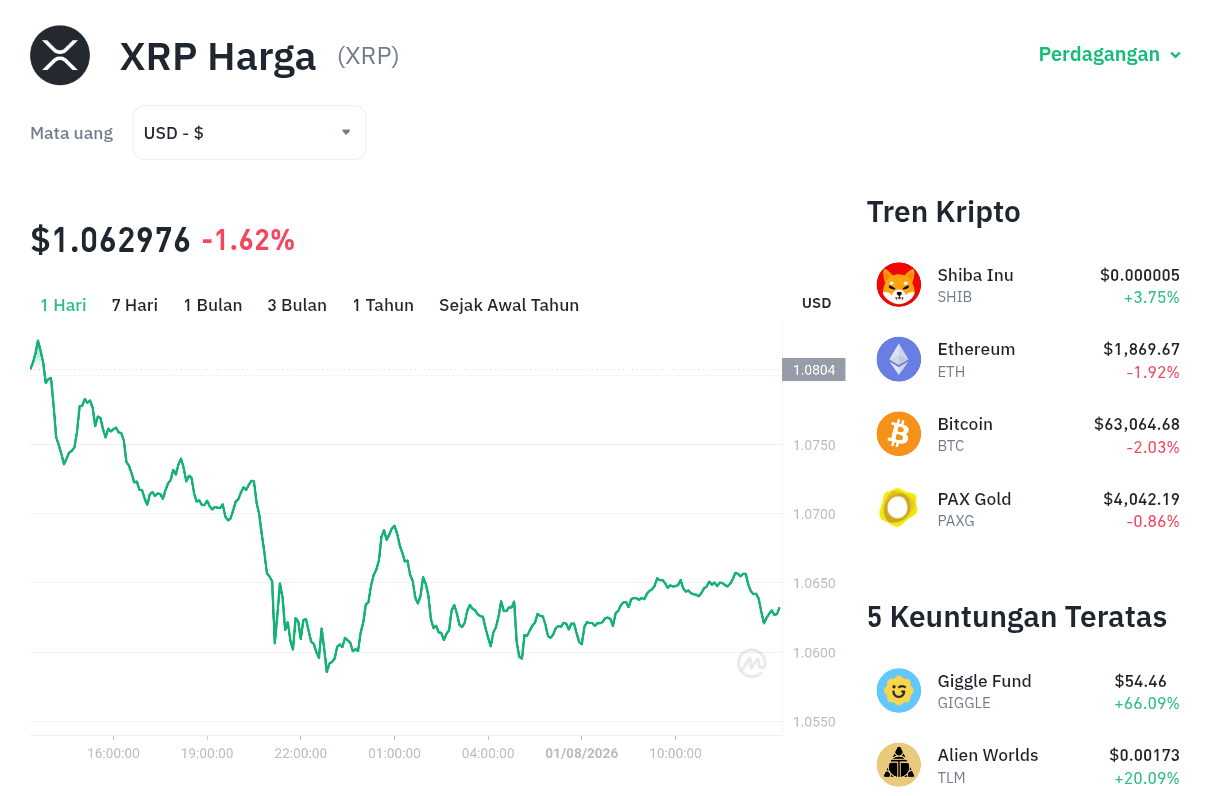
Task: Choose the 3 Bulan time range
Action: [x=297, y=305]
